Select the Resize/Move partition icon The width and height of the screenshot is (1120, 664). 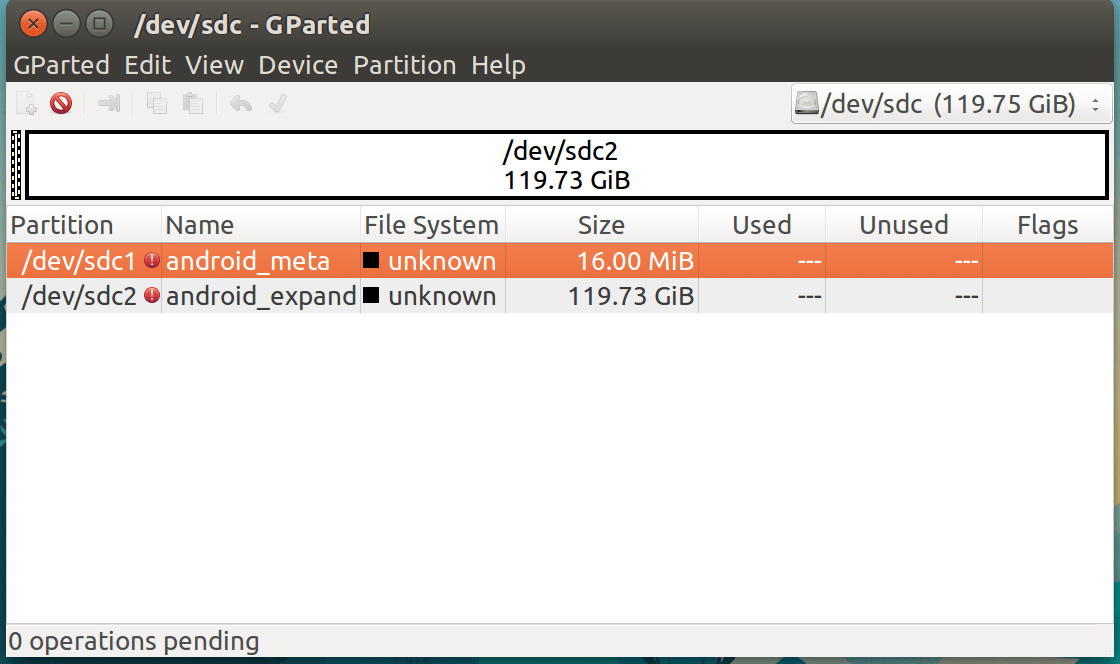click(x=108, y=103)
